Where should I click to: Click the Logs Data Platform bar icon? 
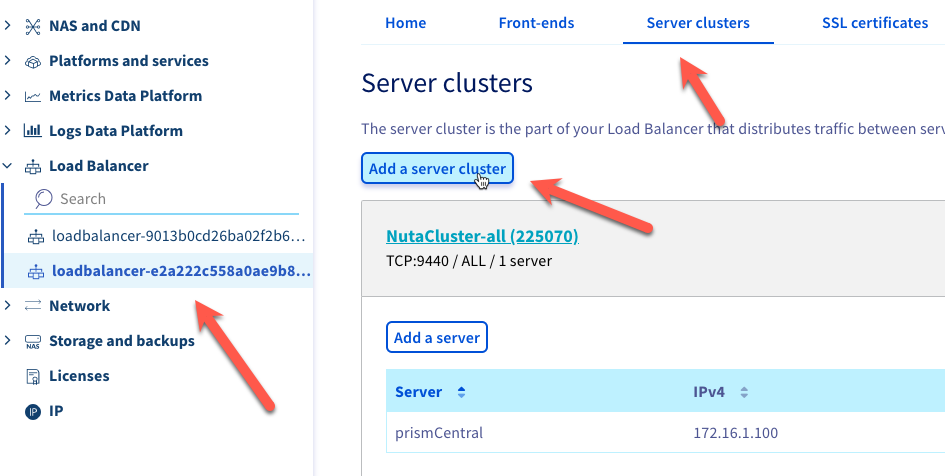[x=33, y=131]
